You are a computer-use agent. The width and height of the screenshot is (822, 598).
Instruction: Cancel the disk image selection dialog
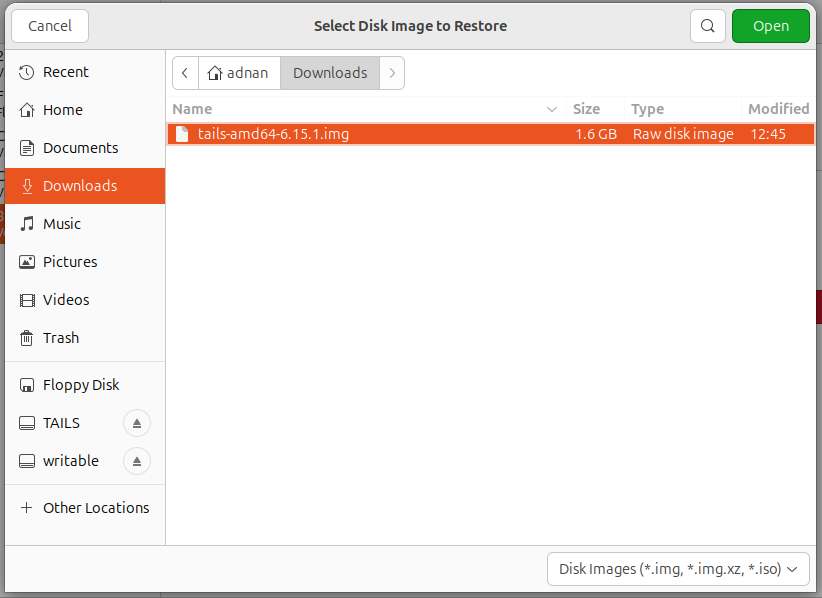(x=50, y=26)
